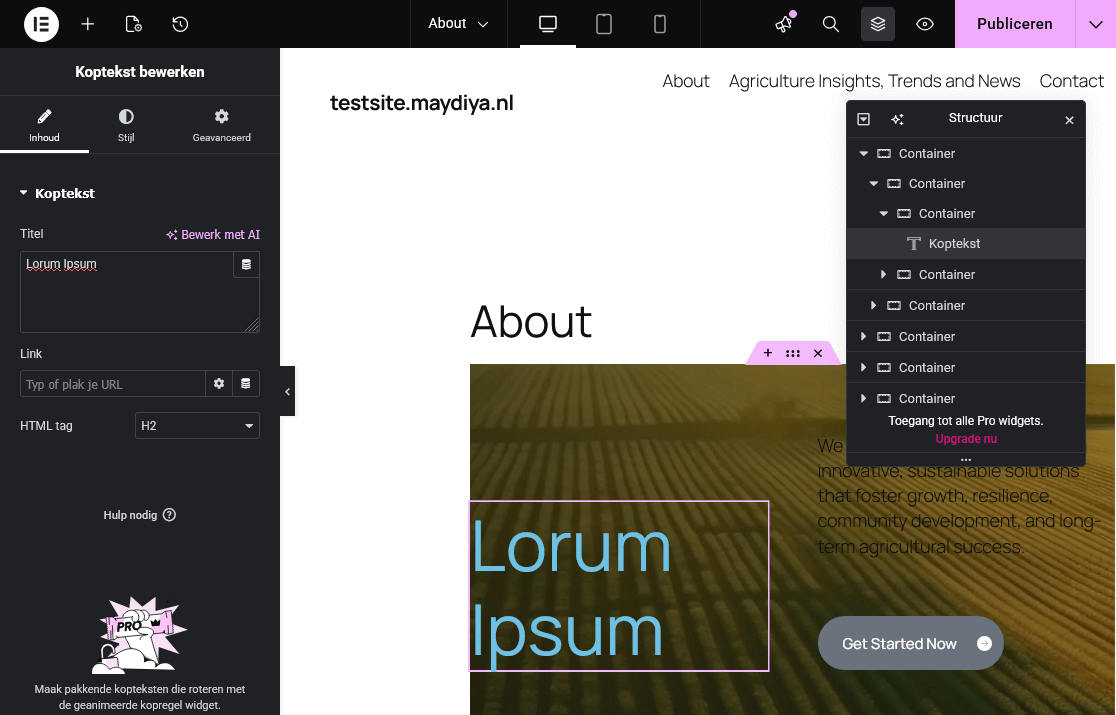Open the What's New megaphone icon

coord(784,24)
